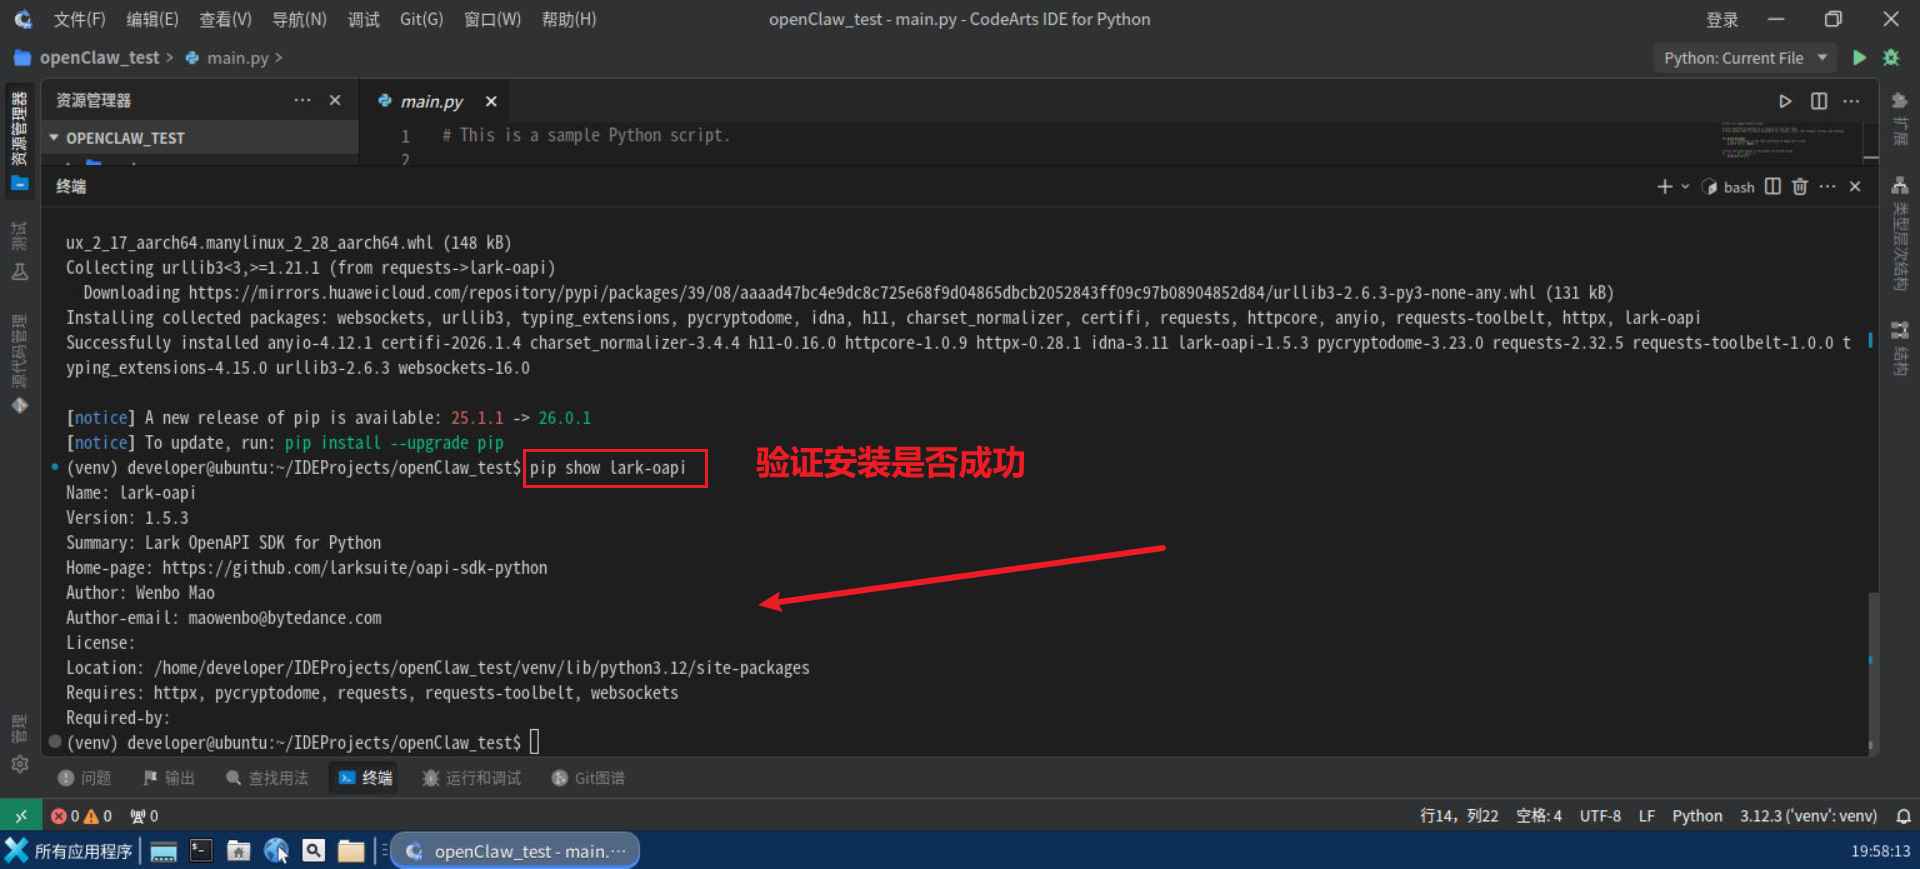
Task: Switch to the 终端 terminal tab
Action: (364, 778)
